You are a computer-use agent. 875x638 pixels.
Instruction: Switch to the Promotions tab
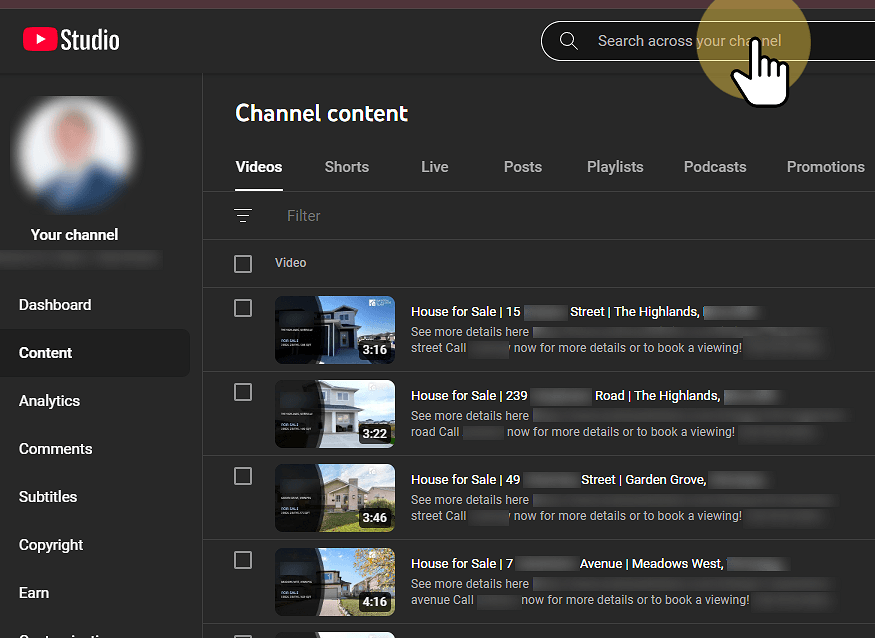click(825, 167)
